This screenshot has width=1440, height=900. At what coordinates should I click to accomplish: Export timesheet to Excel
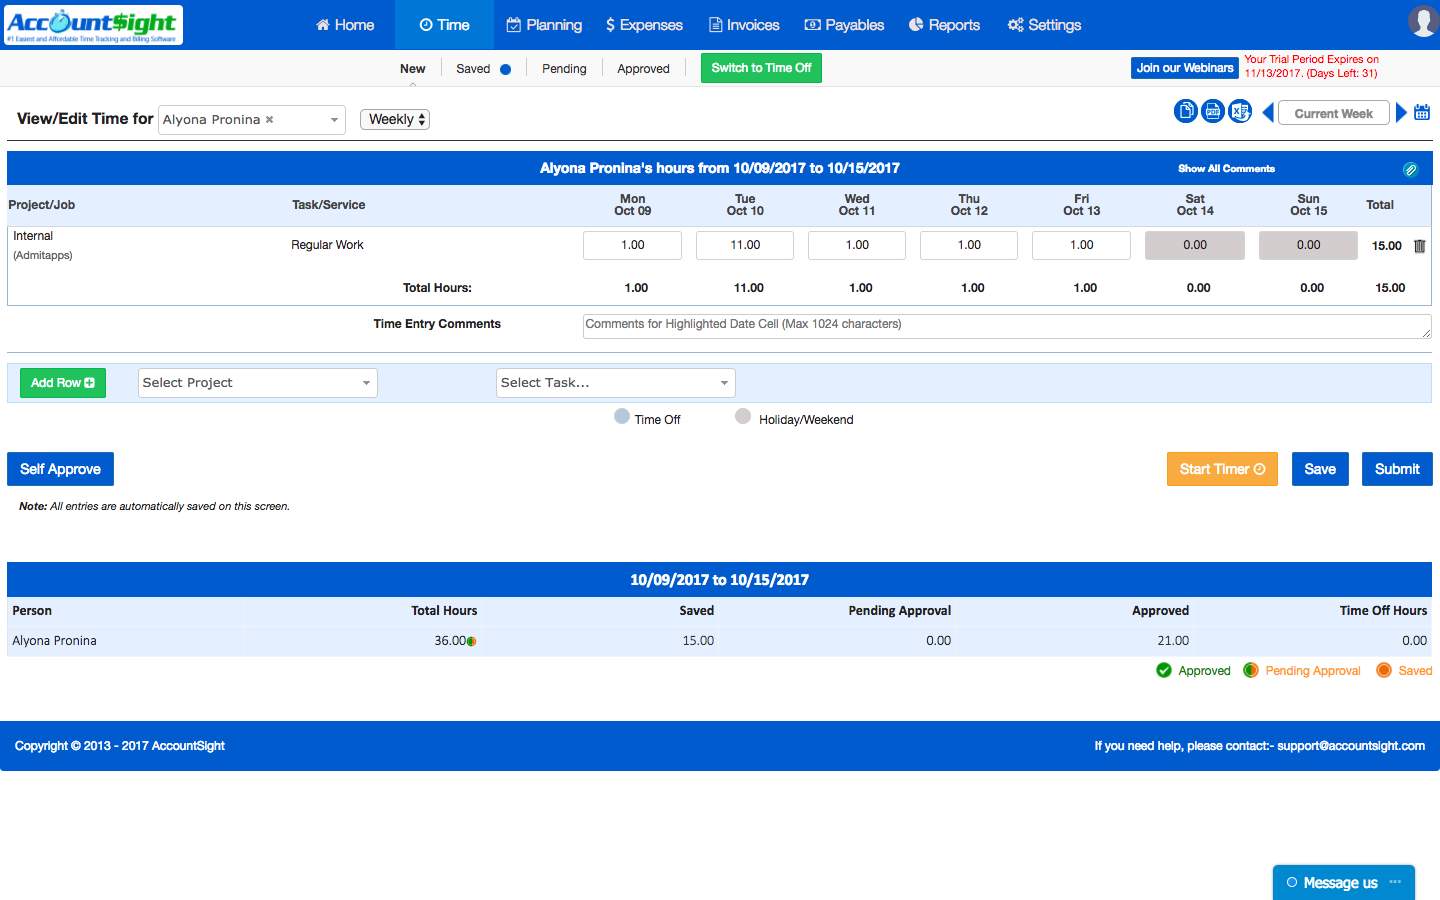coord(1240,111)
